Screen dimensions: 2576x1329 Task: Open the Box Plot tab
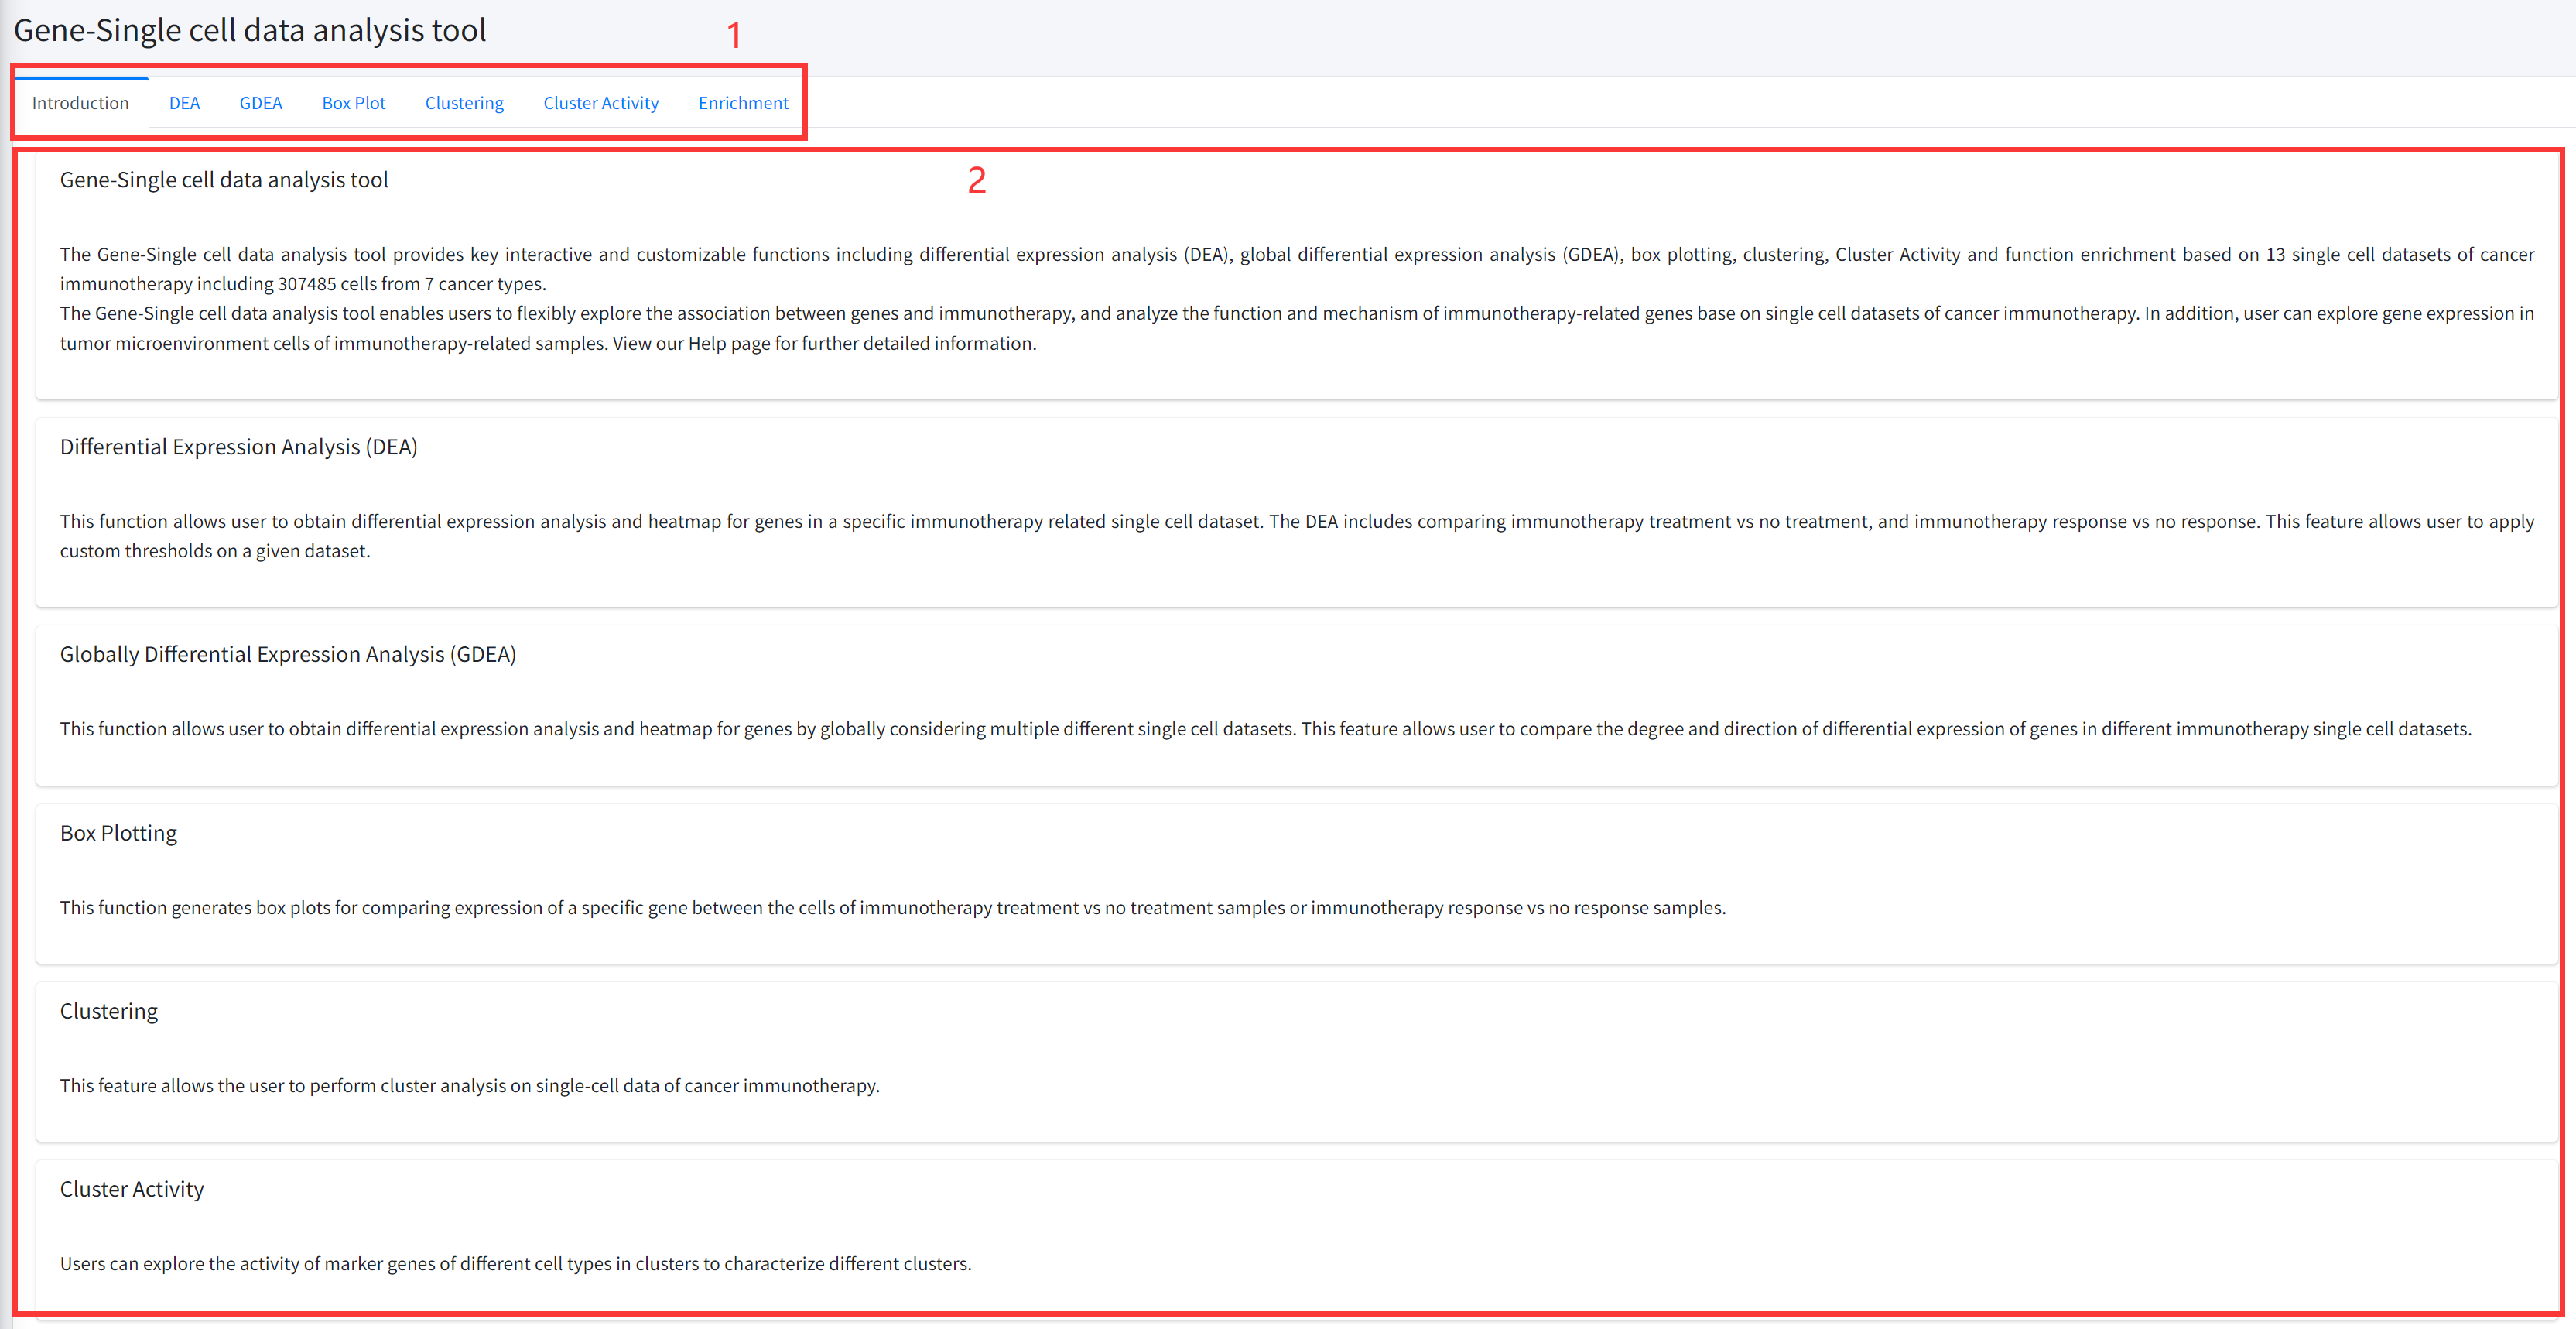click(353, 103)
